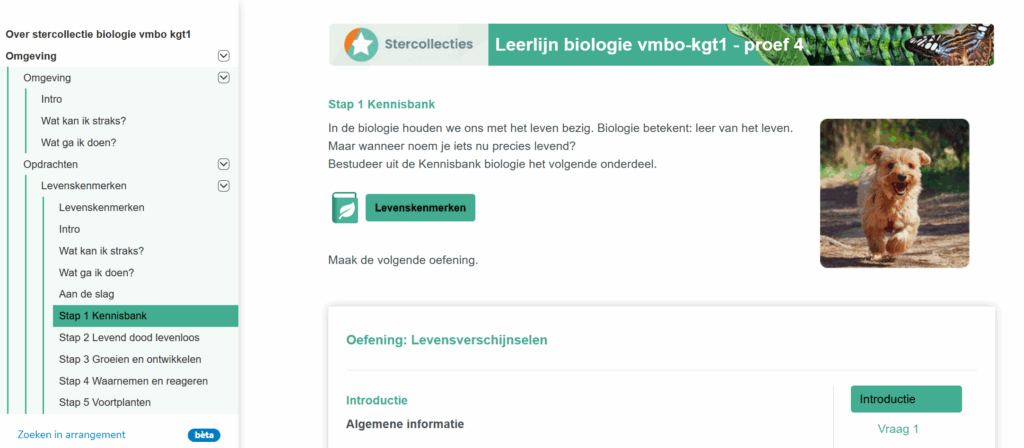Open Stap 2 Levend dood levenloos
The height and width of the screenshot is (448, 1024).
pyautogui.click(x=130, y=338)
